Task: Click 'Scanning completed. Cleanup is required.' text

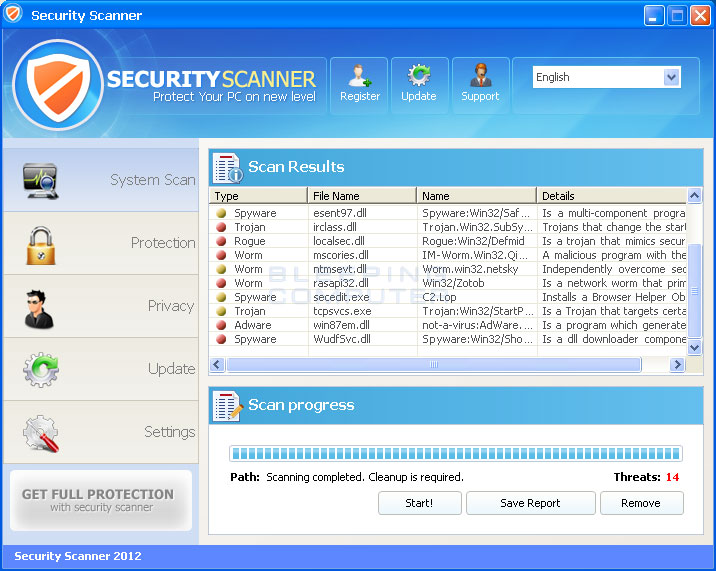Action: [x=365, y=477]
